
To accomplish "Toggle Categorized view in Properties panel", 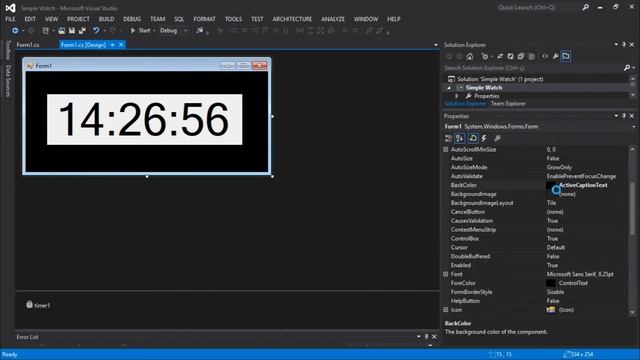I will pyautogui.click(x=449, y=138).
